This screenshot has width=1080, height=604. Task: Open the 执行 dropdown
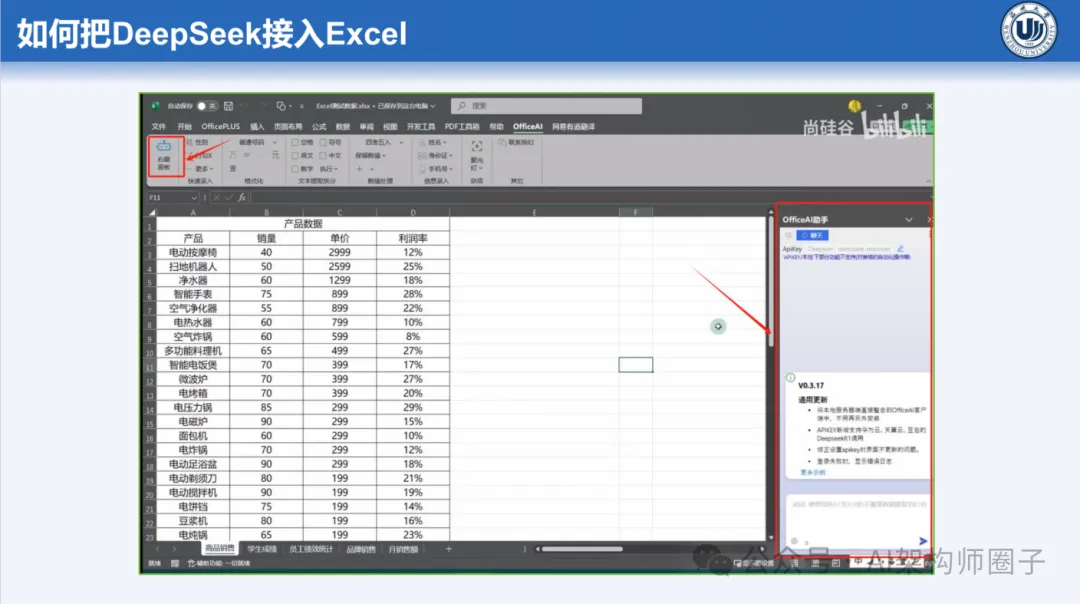[x=329, y=169]
